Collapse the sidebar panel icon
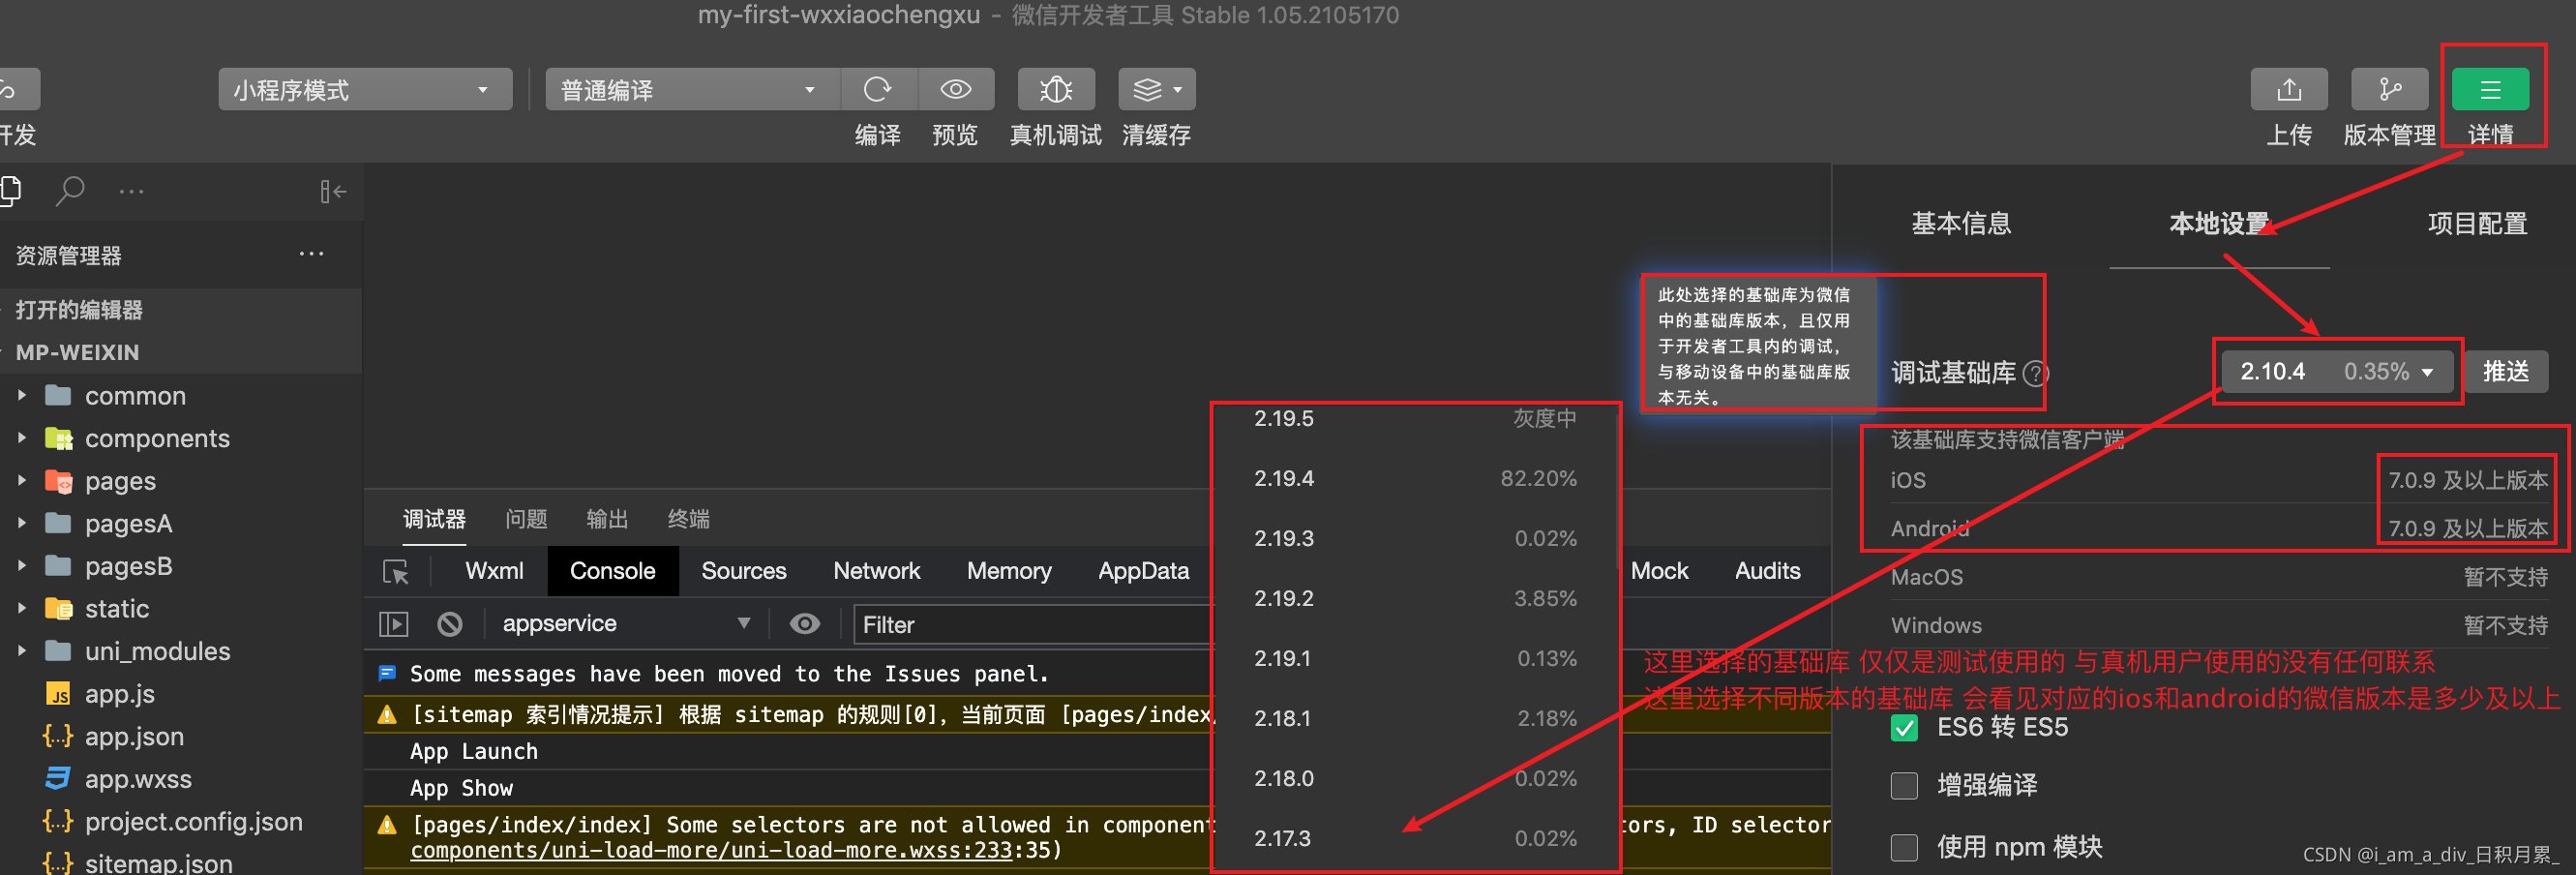The width and height of the screenshot is (2576, 875). (333, 191)
